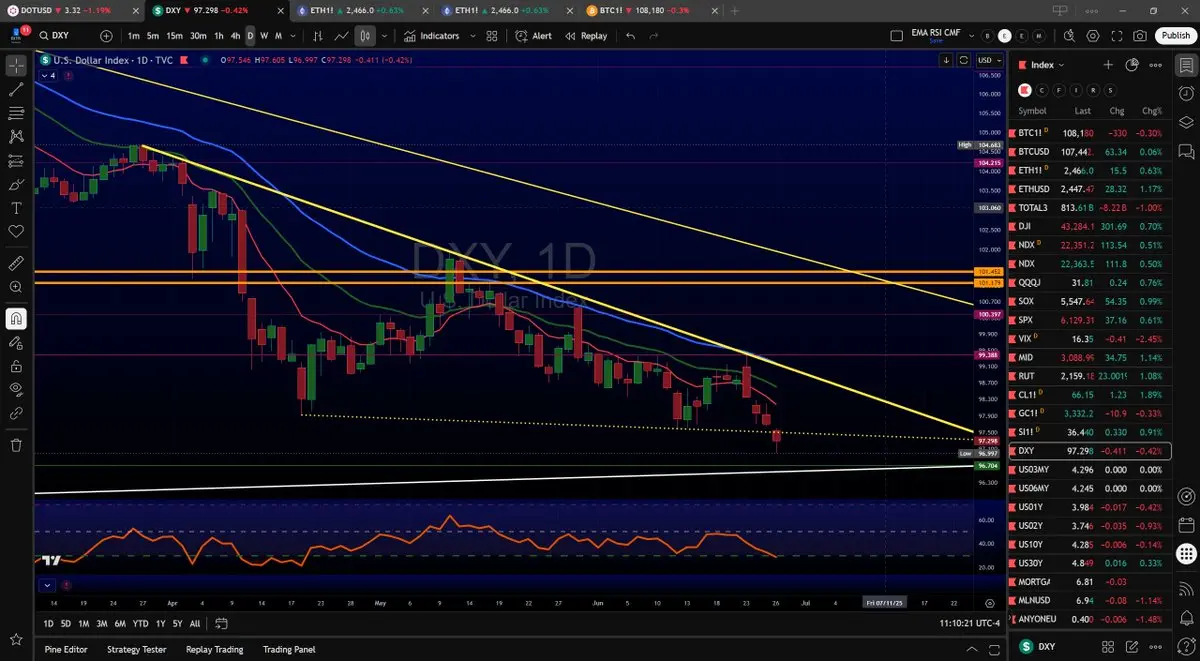Select candlestick chart style icon
The height and width of the screenshot is (661, 1200).
point(364,36)
